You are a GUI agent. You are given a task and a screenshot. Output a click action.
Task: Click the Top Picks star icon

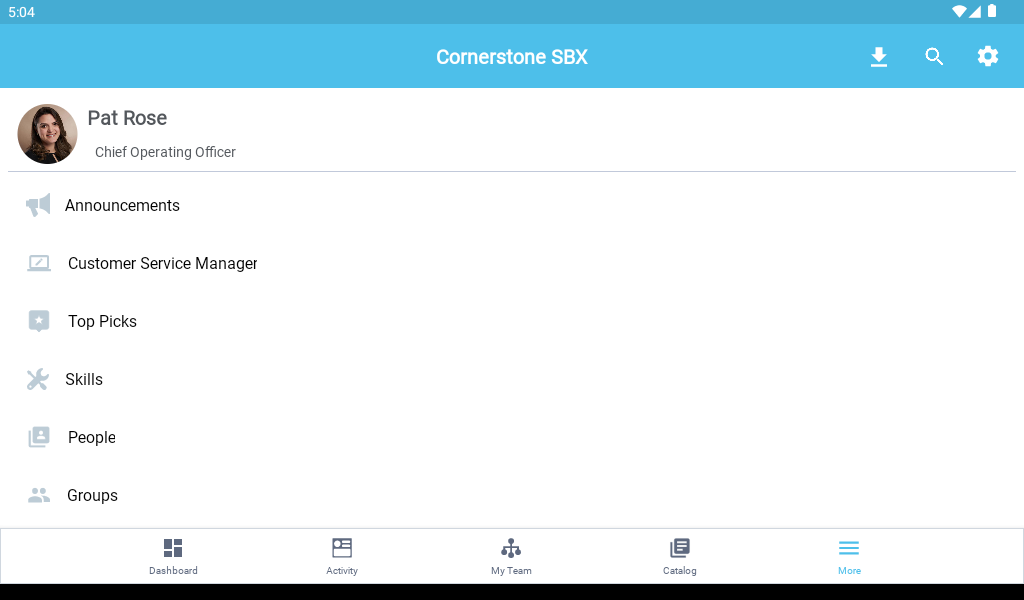point(38,321)
